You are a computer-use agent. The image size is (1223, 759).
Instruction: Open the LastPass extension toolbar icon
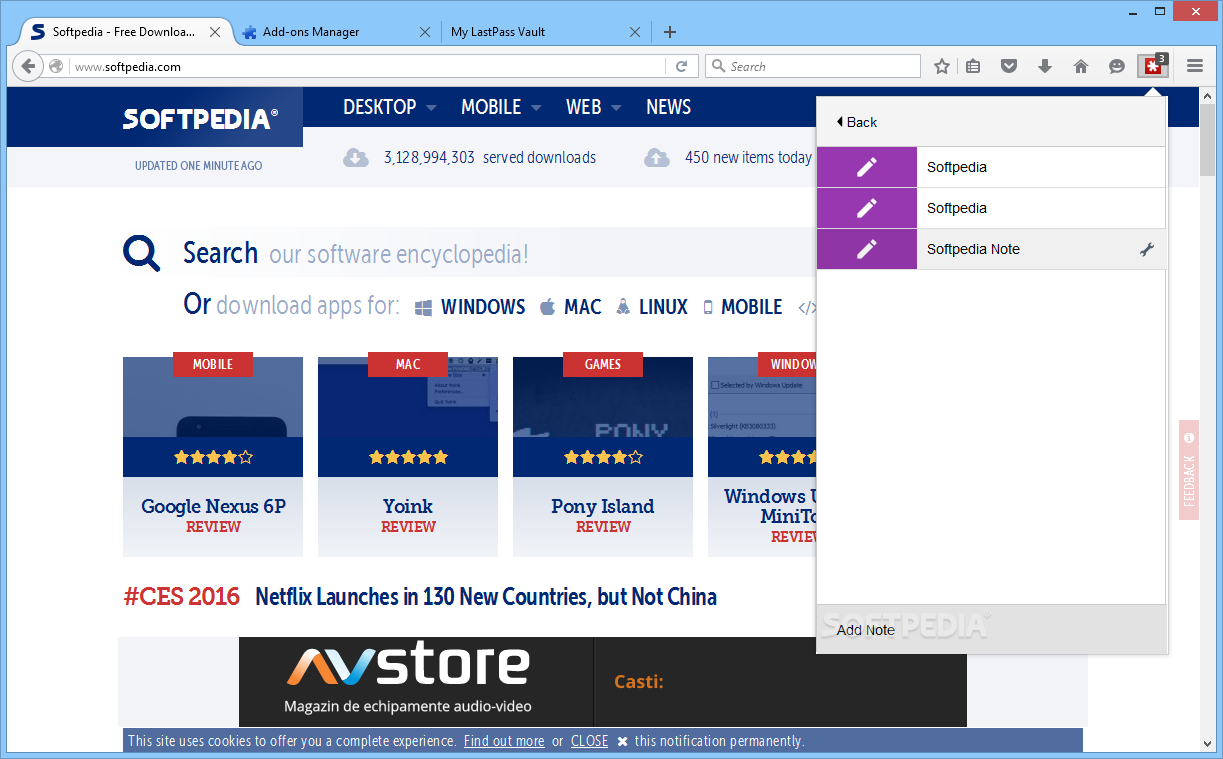point(1153,66)
